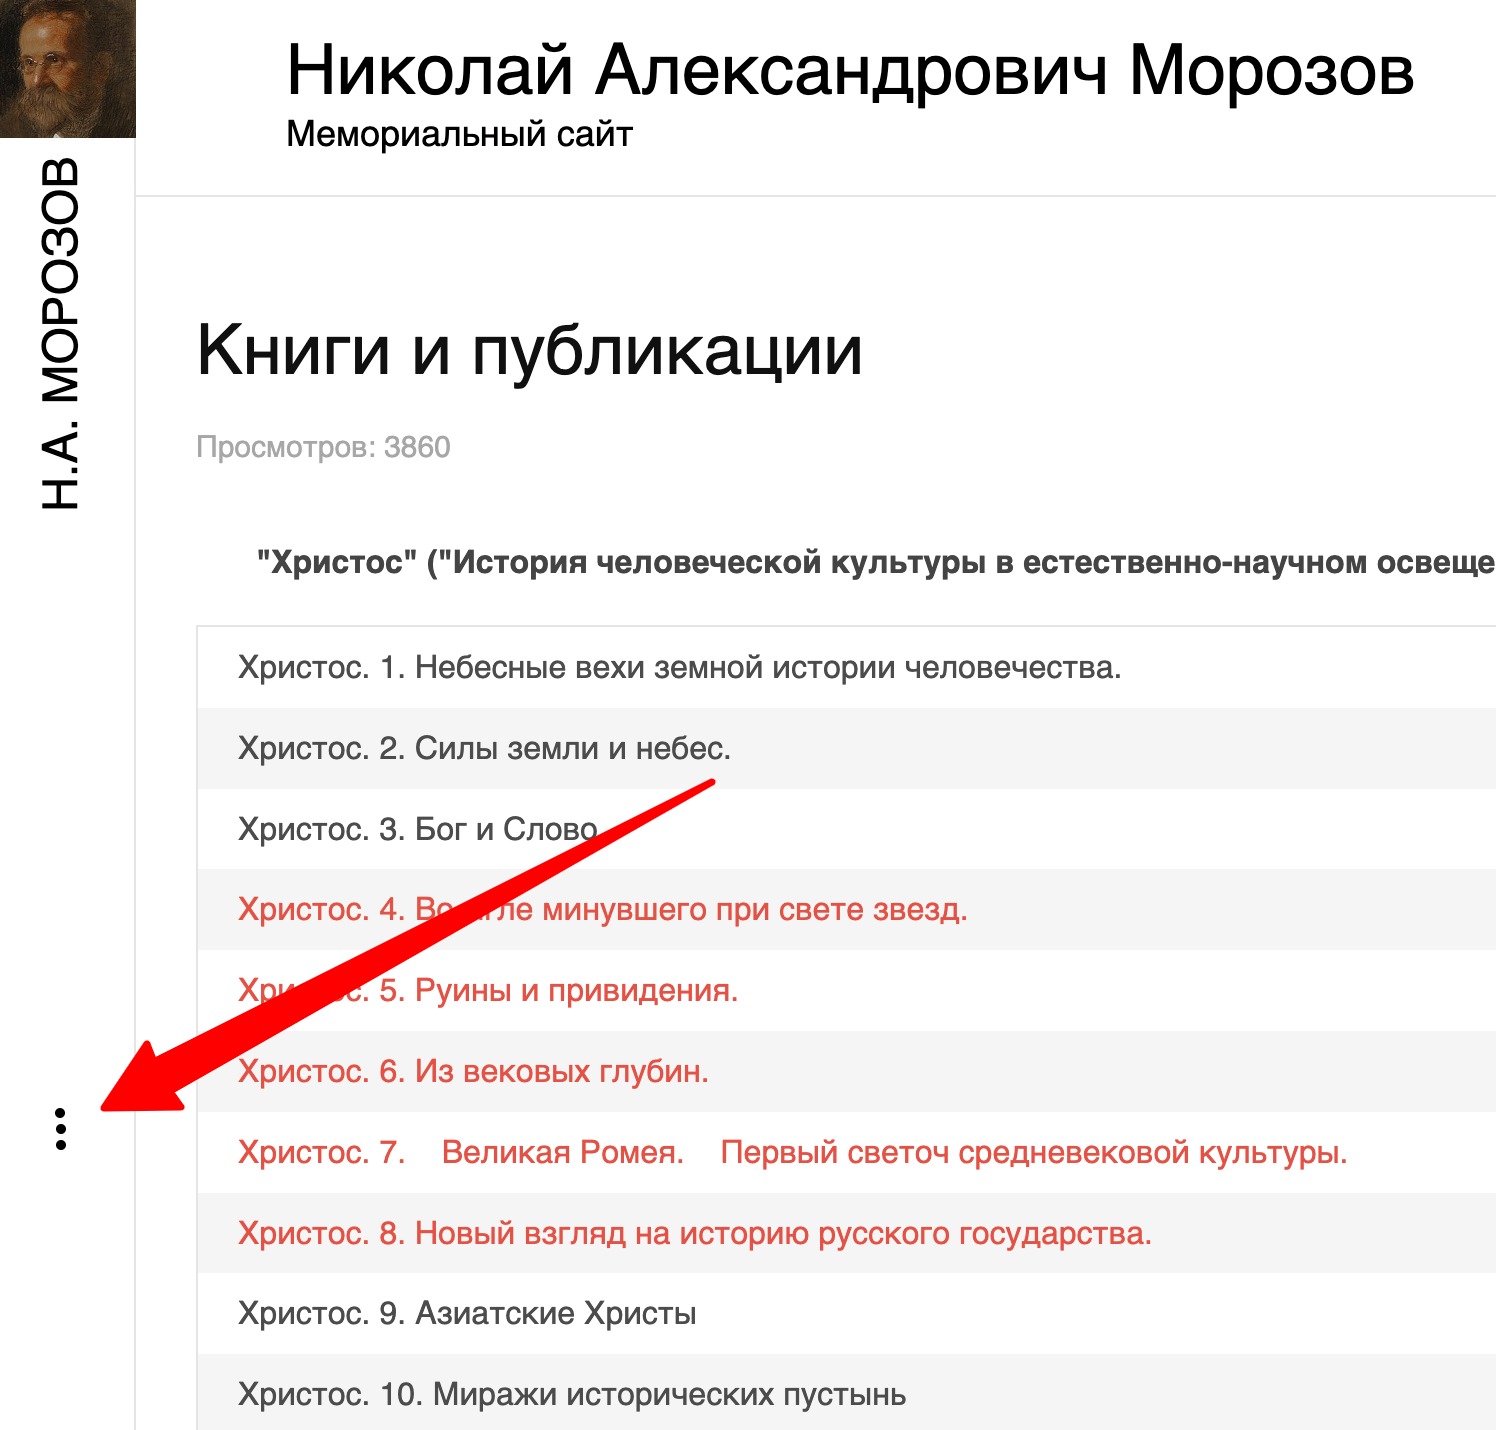The width and height of the screenshot is (1496, 1430).
Task: Click the Книги и публикации page heading
Action: [x=529, y=350]
